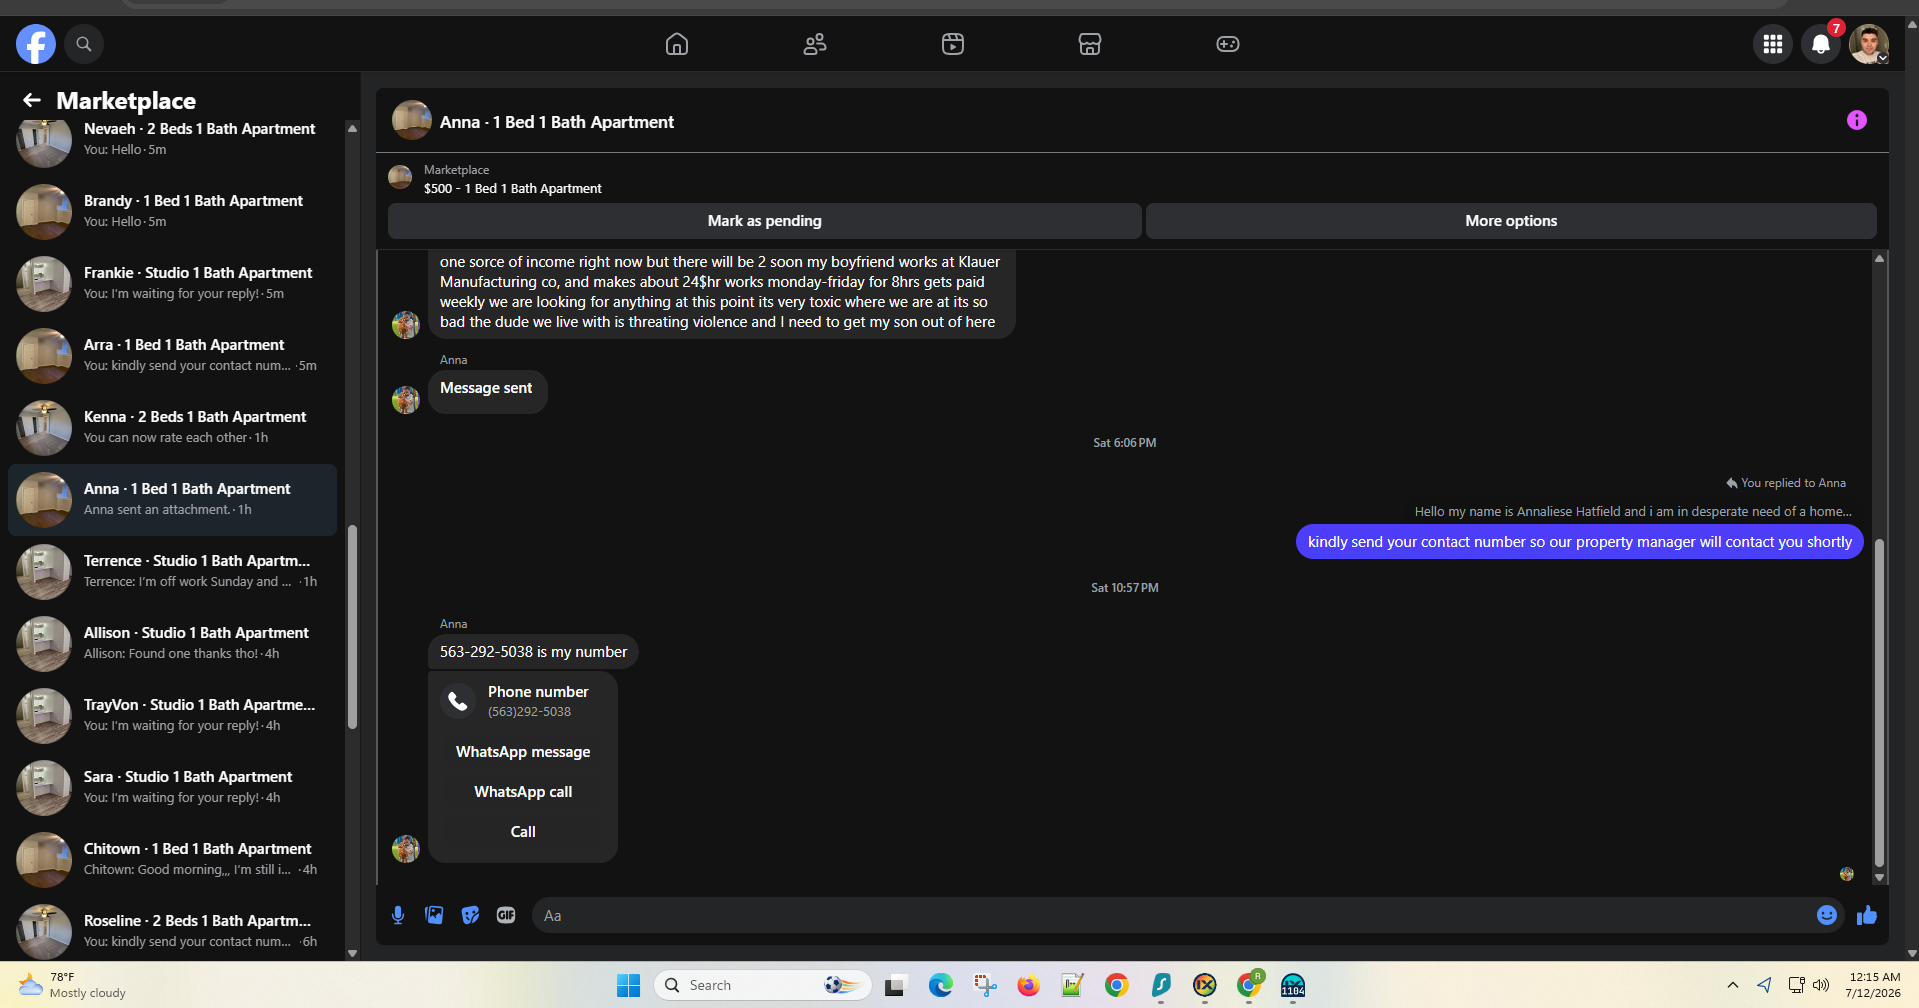Viewport: 1919px width, 1008px height.
Task: Click the voice clip microphone icon
Action: tap(398, 915)
